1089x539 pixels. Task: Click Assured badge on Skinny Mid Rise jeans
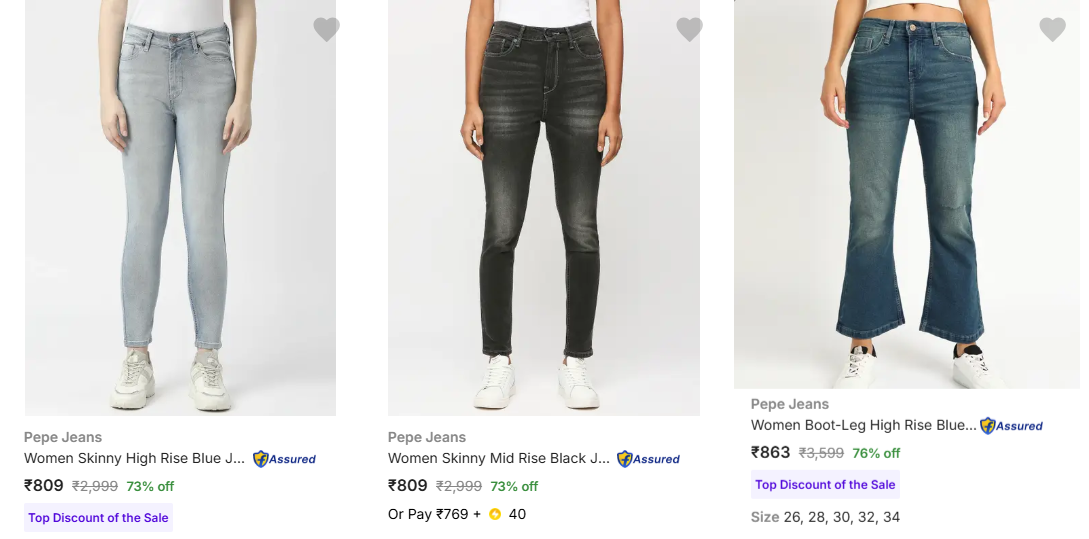coord(649,459)
